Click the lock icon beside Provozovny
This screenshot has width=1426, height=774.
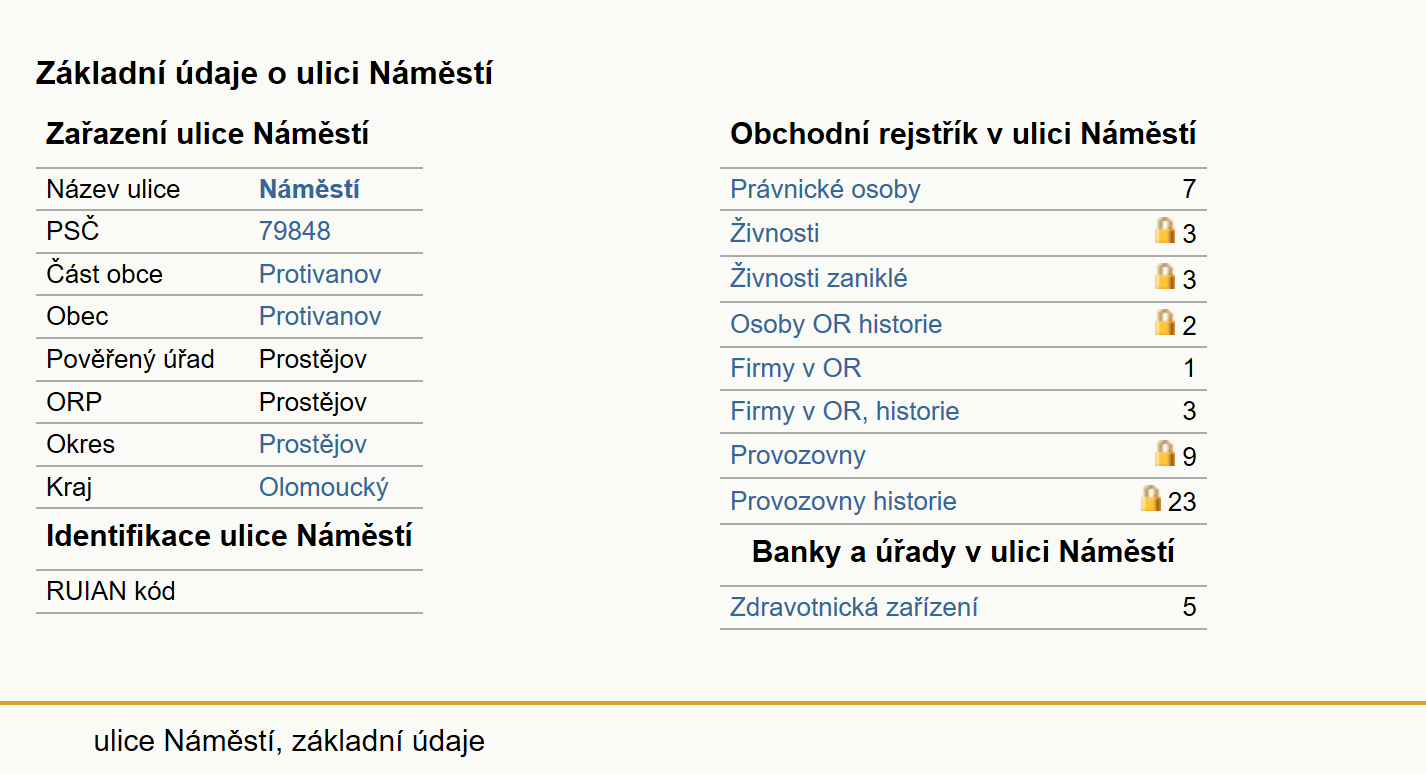pyautogui.click(x=1165, y=453)
